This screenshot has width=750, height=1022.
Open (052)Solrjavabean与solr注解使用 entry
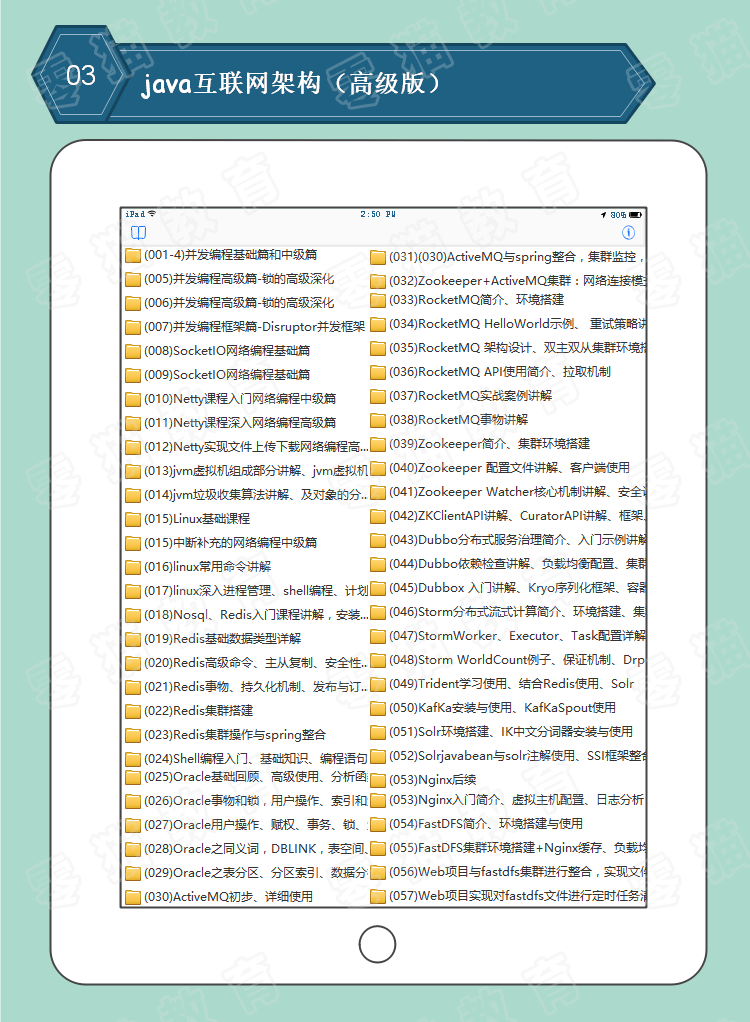517,756
